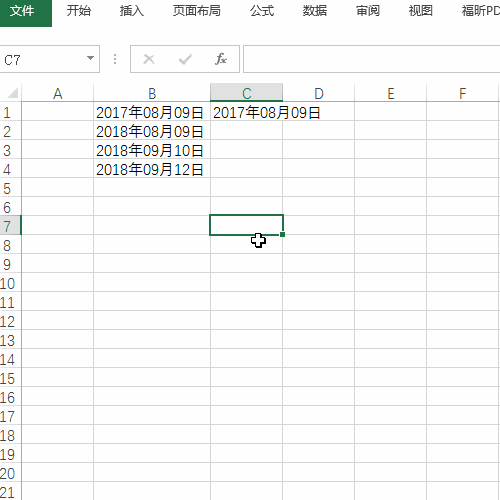Click the cancel entry X icon
The height and width of the screenshot is (500, 500).
149,59
